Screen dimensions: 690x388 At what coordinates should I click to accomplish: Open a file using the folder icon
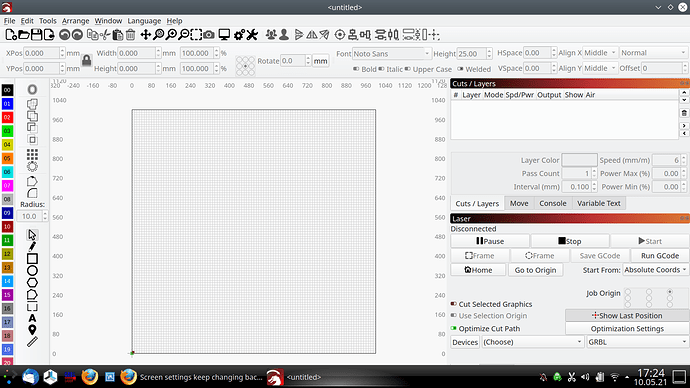click(x=24, y=35)
